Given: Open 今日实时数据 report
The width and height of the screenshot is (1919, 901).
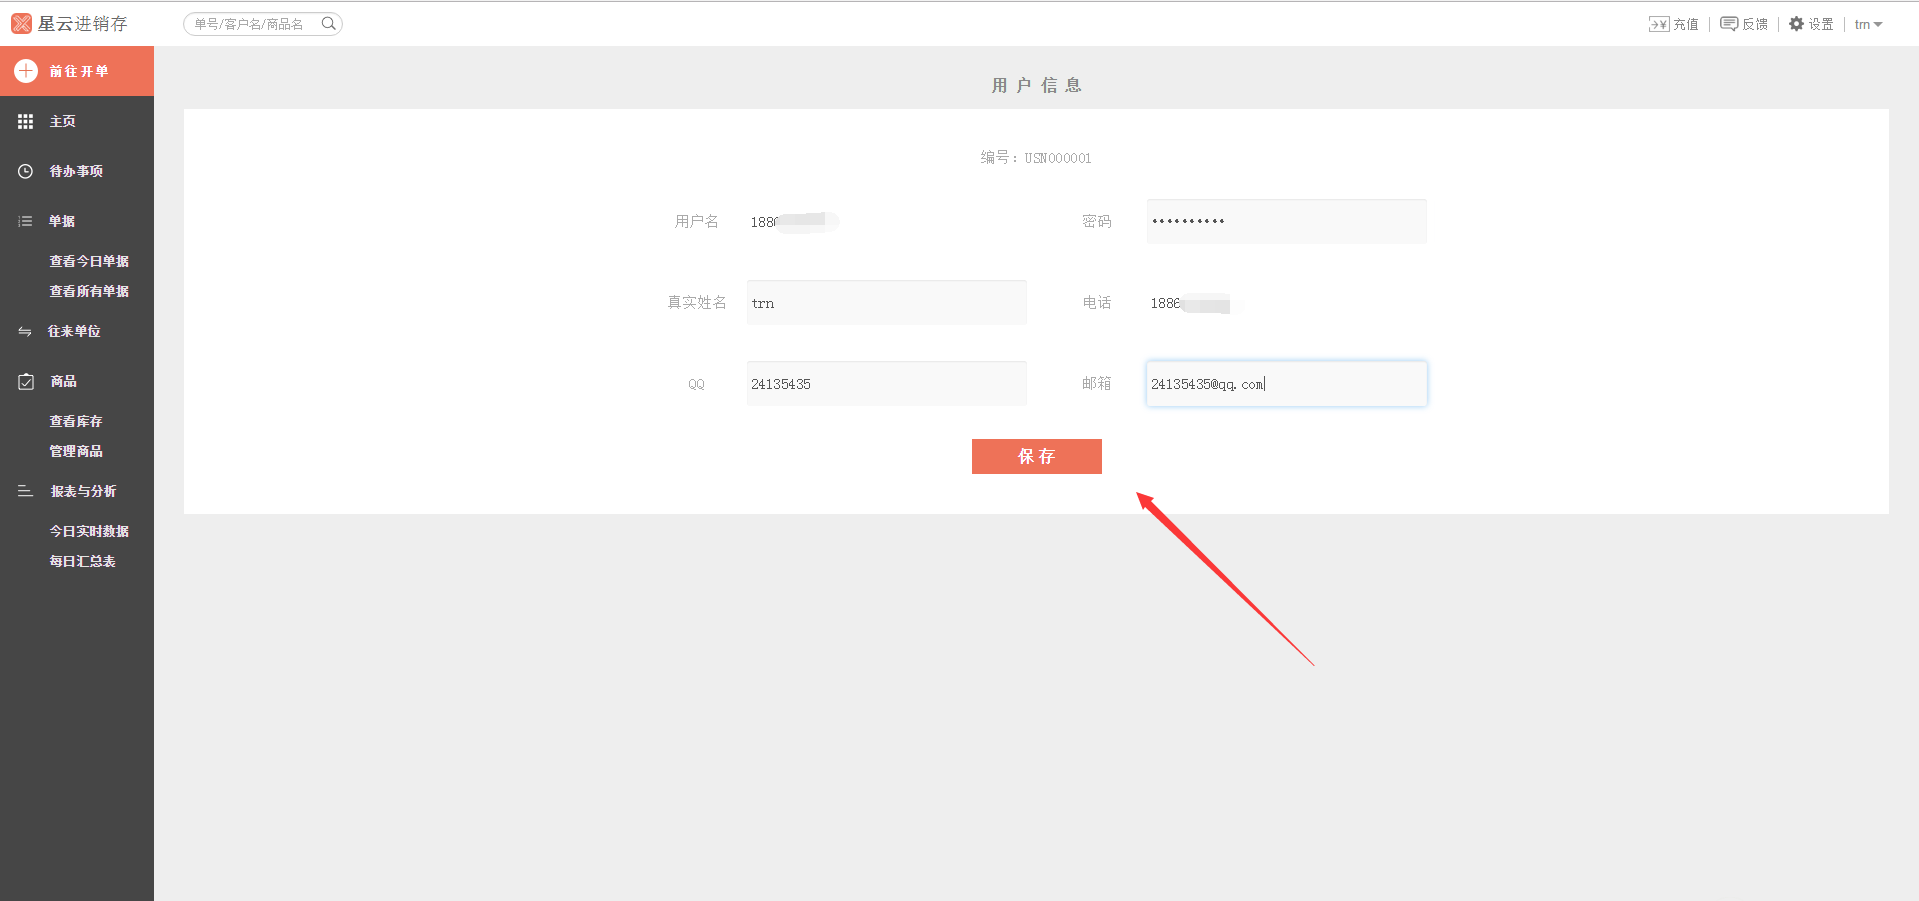Looking at the screenshot, I should [x=89, y=531].
